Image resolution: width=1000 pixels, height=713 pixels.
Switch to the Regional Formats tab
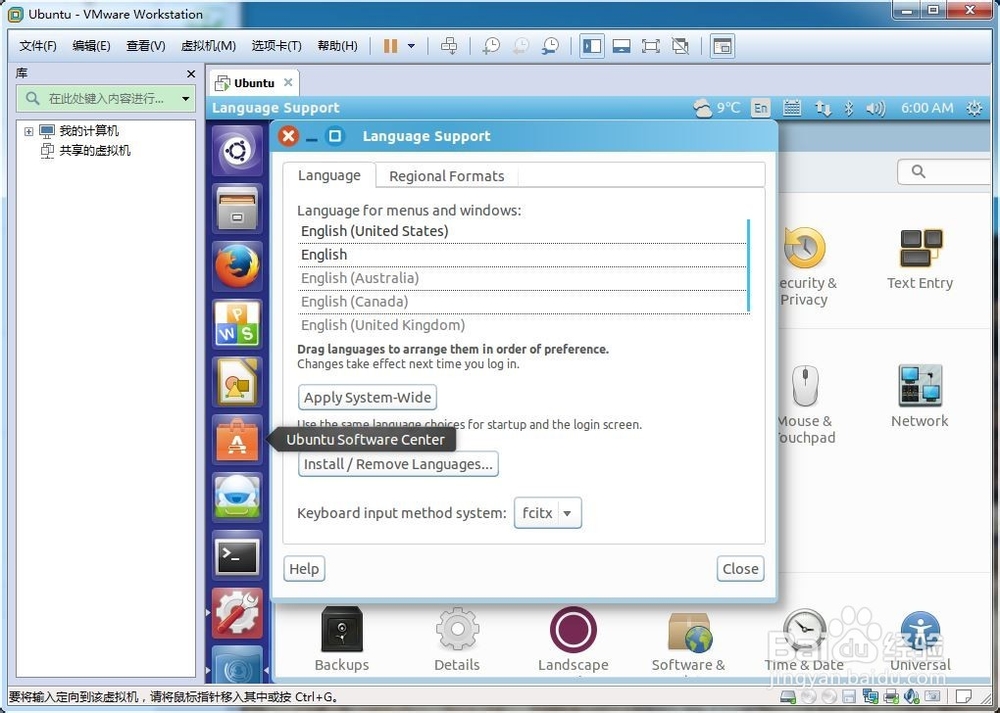(446, 176)
